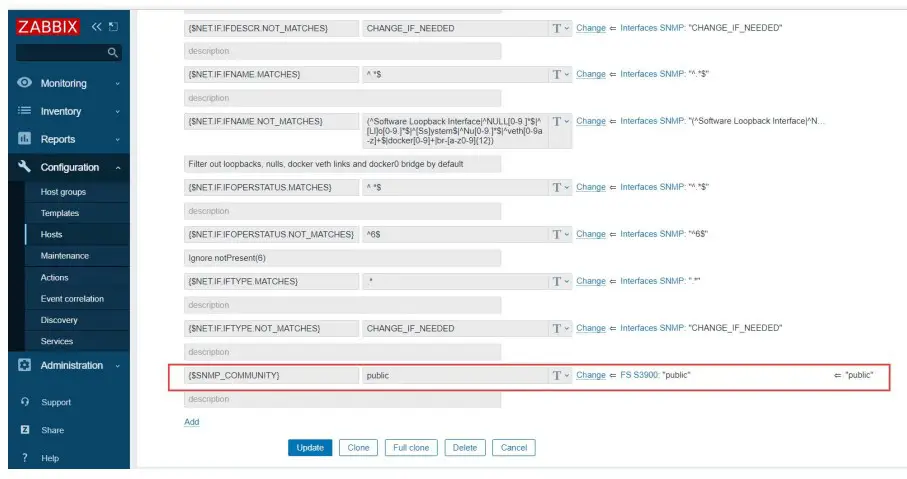Open type dropdown for IFOPERSTATUS.NOT_MATCHES macro
The image size is (907, 479).
(x=560, y=234)
